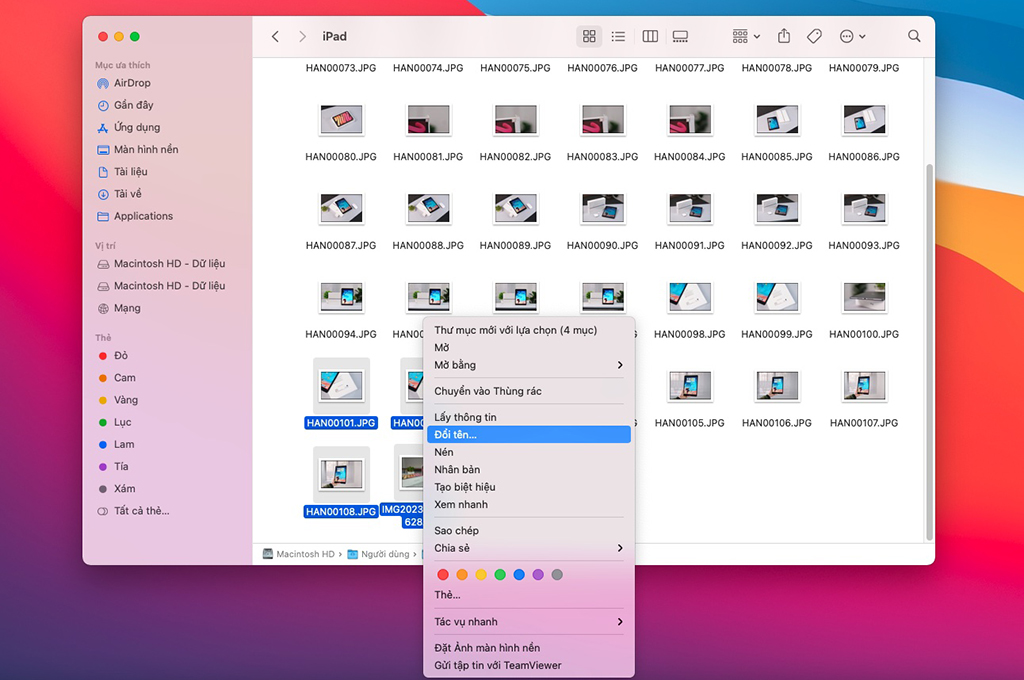Image resolution: width=1024 pixels, height=680 pixels.
Task: Expand the Chia sẻ submenu
Action: (x=529, y=548)
